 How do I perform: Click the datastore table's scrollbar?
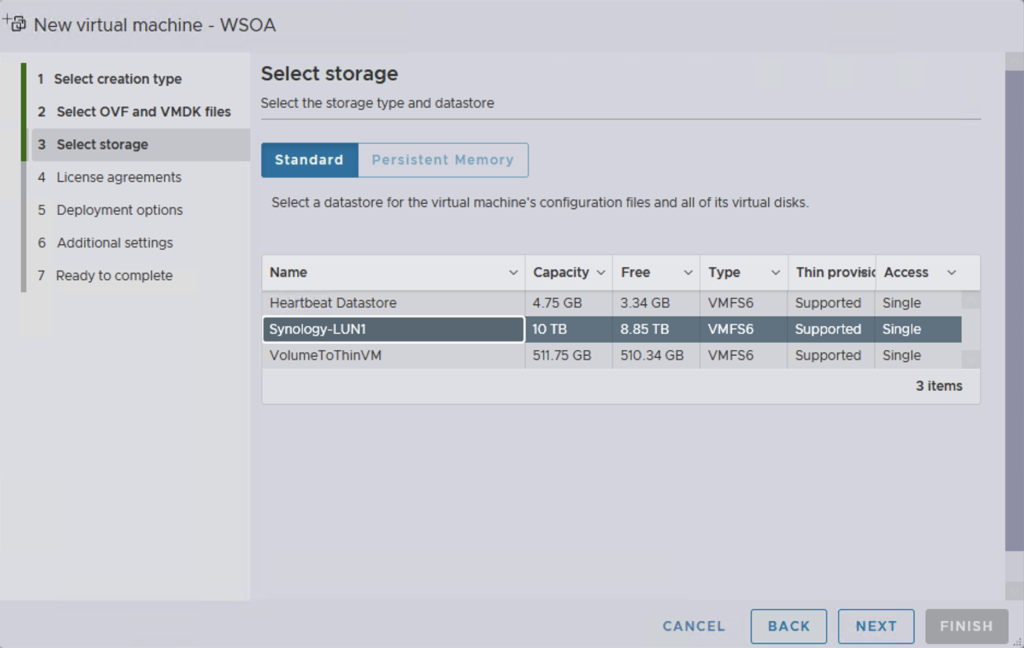click(x=970, y=329)
